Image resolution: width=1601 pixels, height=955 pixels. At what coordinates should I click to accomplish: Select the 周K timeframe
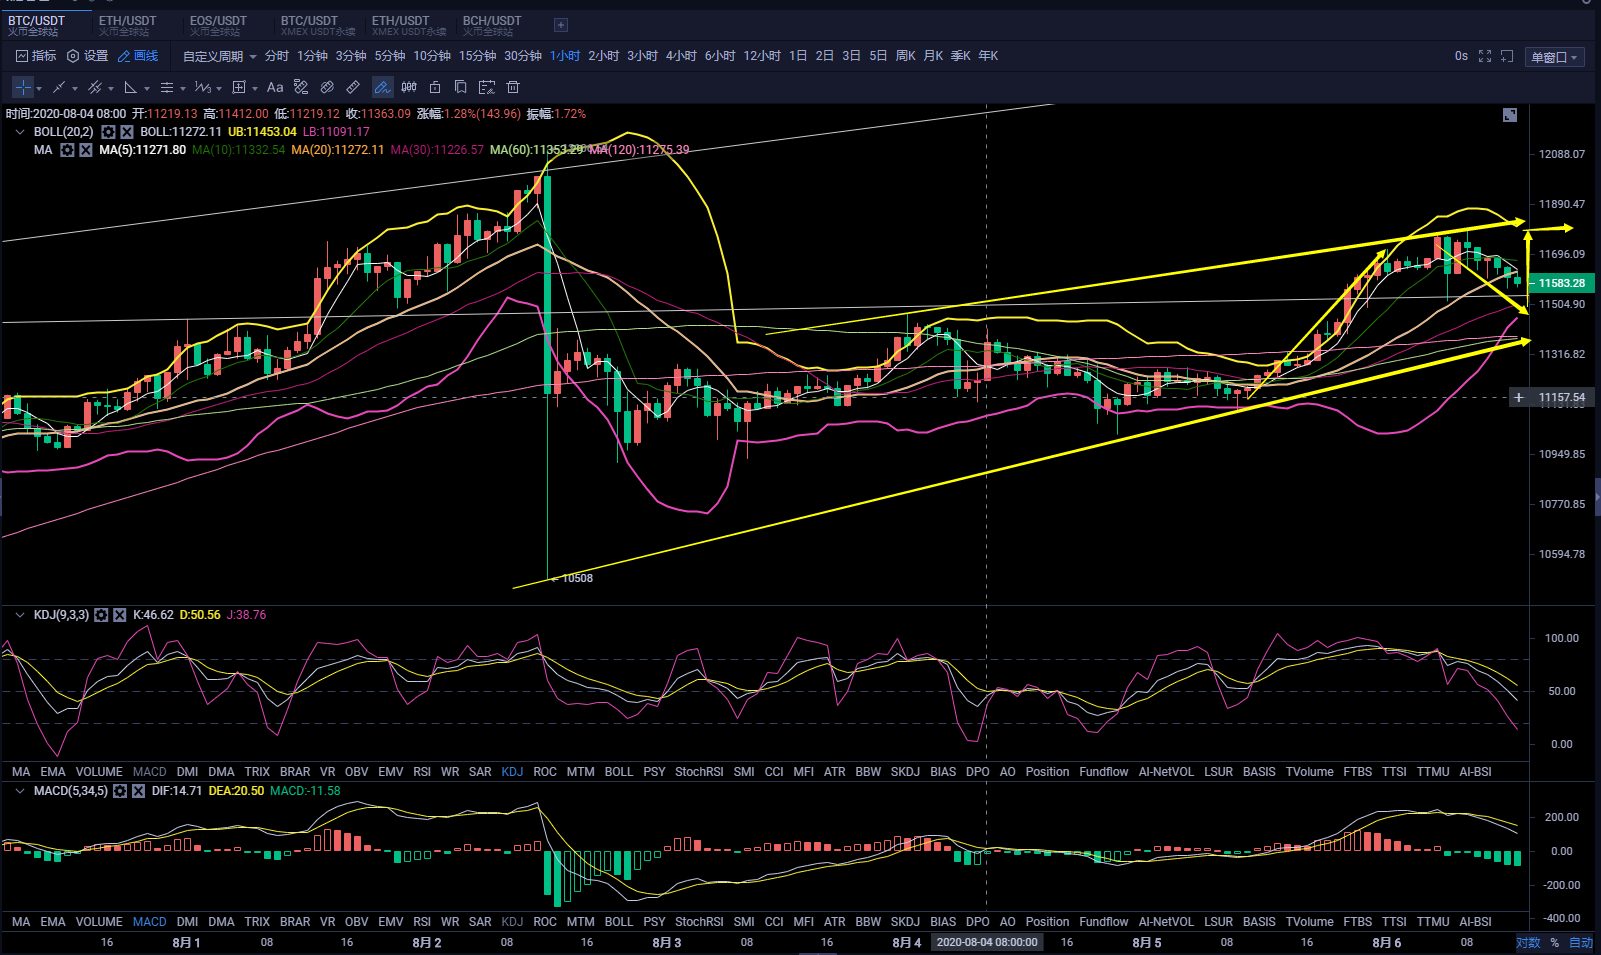pyautogui.click(x=906, y=56)
